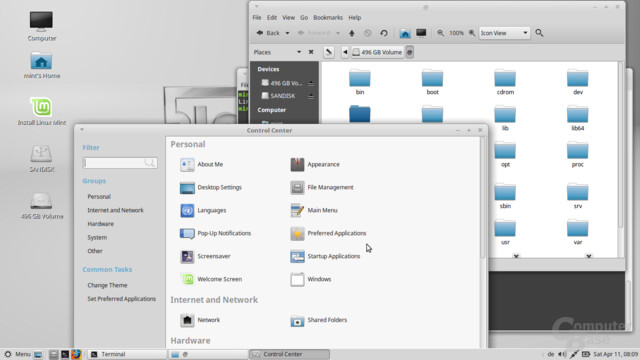Open Welcome Screen
The height and width of the screenshot is (360, 640).
click(x=211, y=279)
